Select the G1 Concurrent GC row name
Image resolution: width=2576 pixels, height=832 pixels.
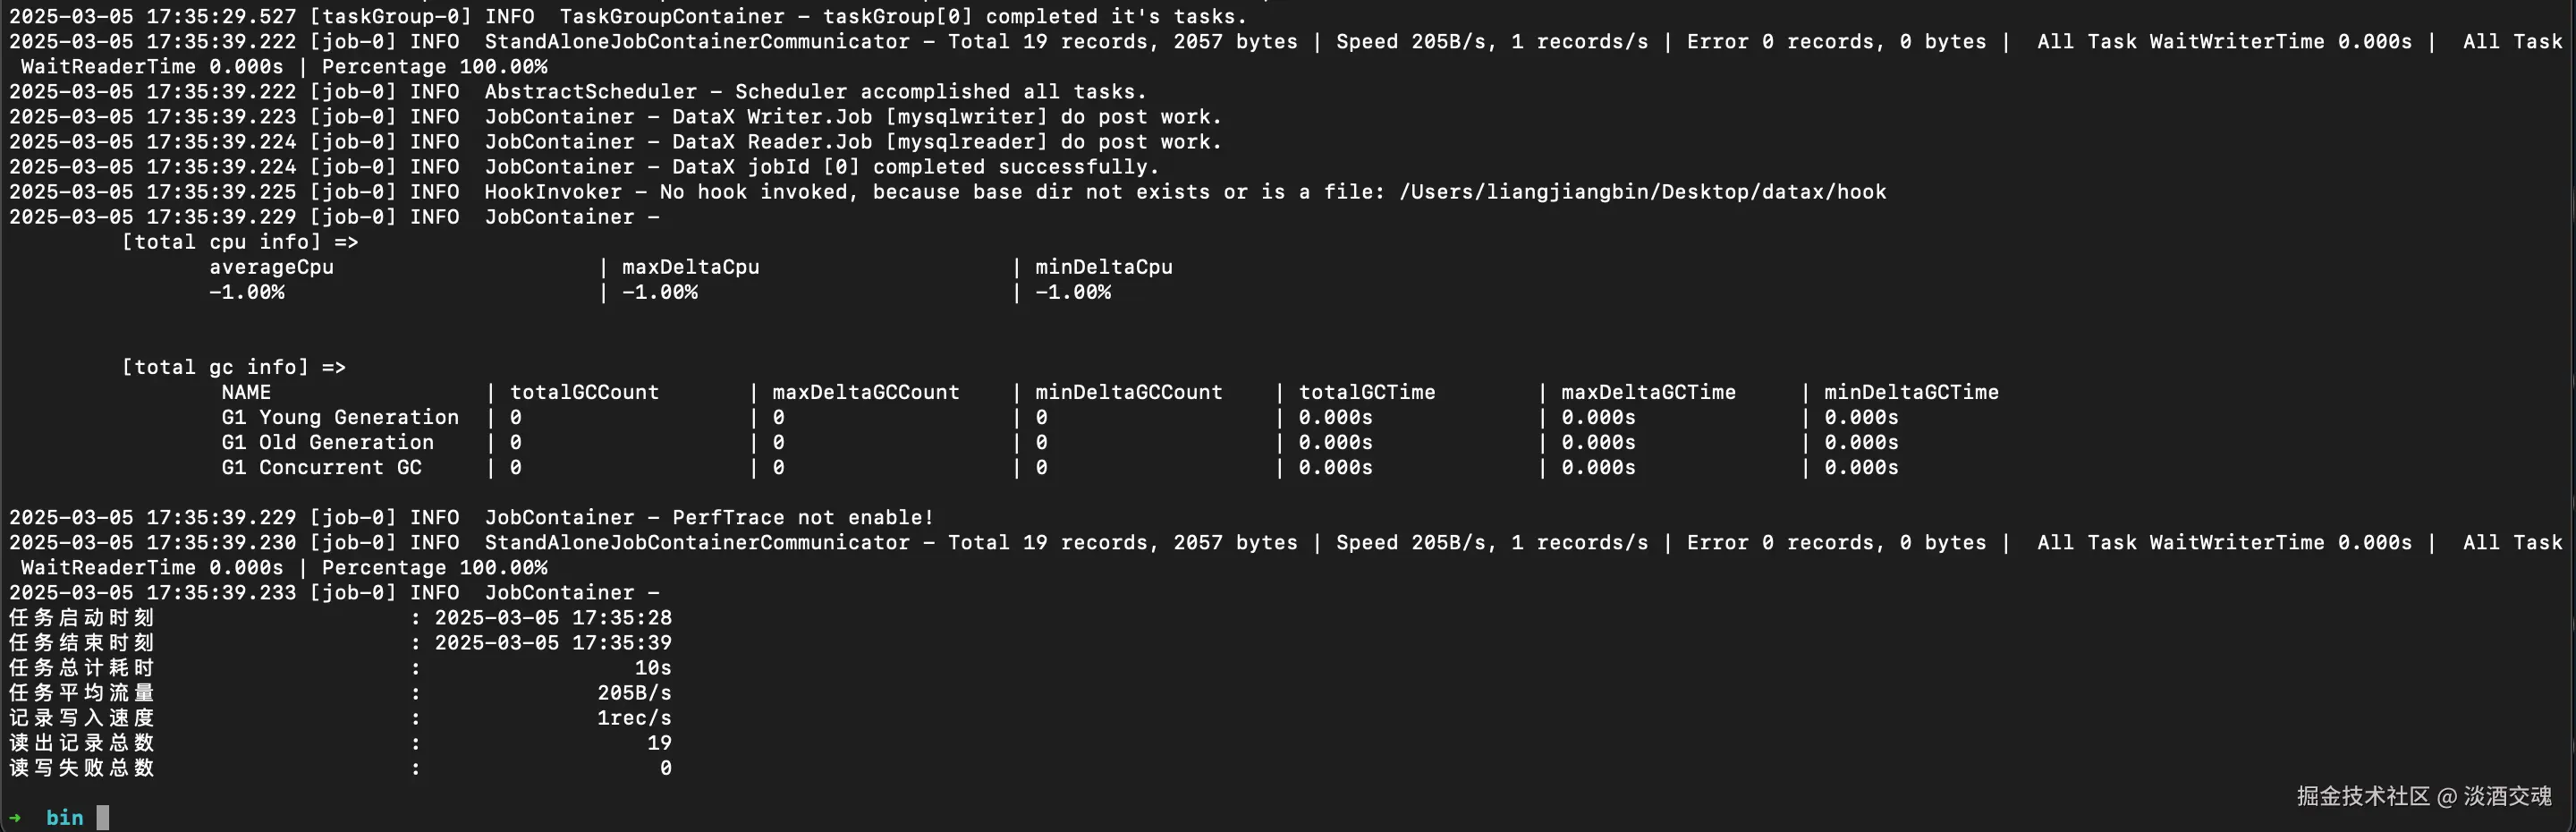pos(321,467)
